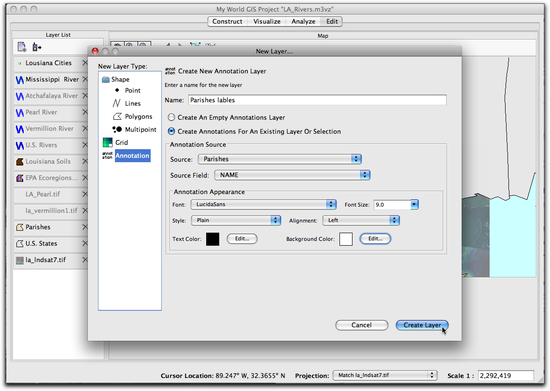Click the U.S. Rivers layer line icon
The image size is (550, 391).
(20, 145)
